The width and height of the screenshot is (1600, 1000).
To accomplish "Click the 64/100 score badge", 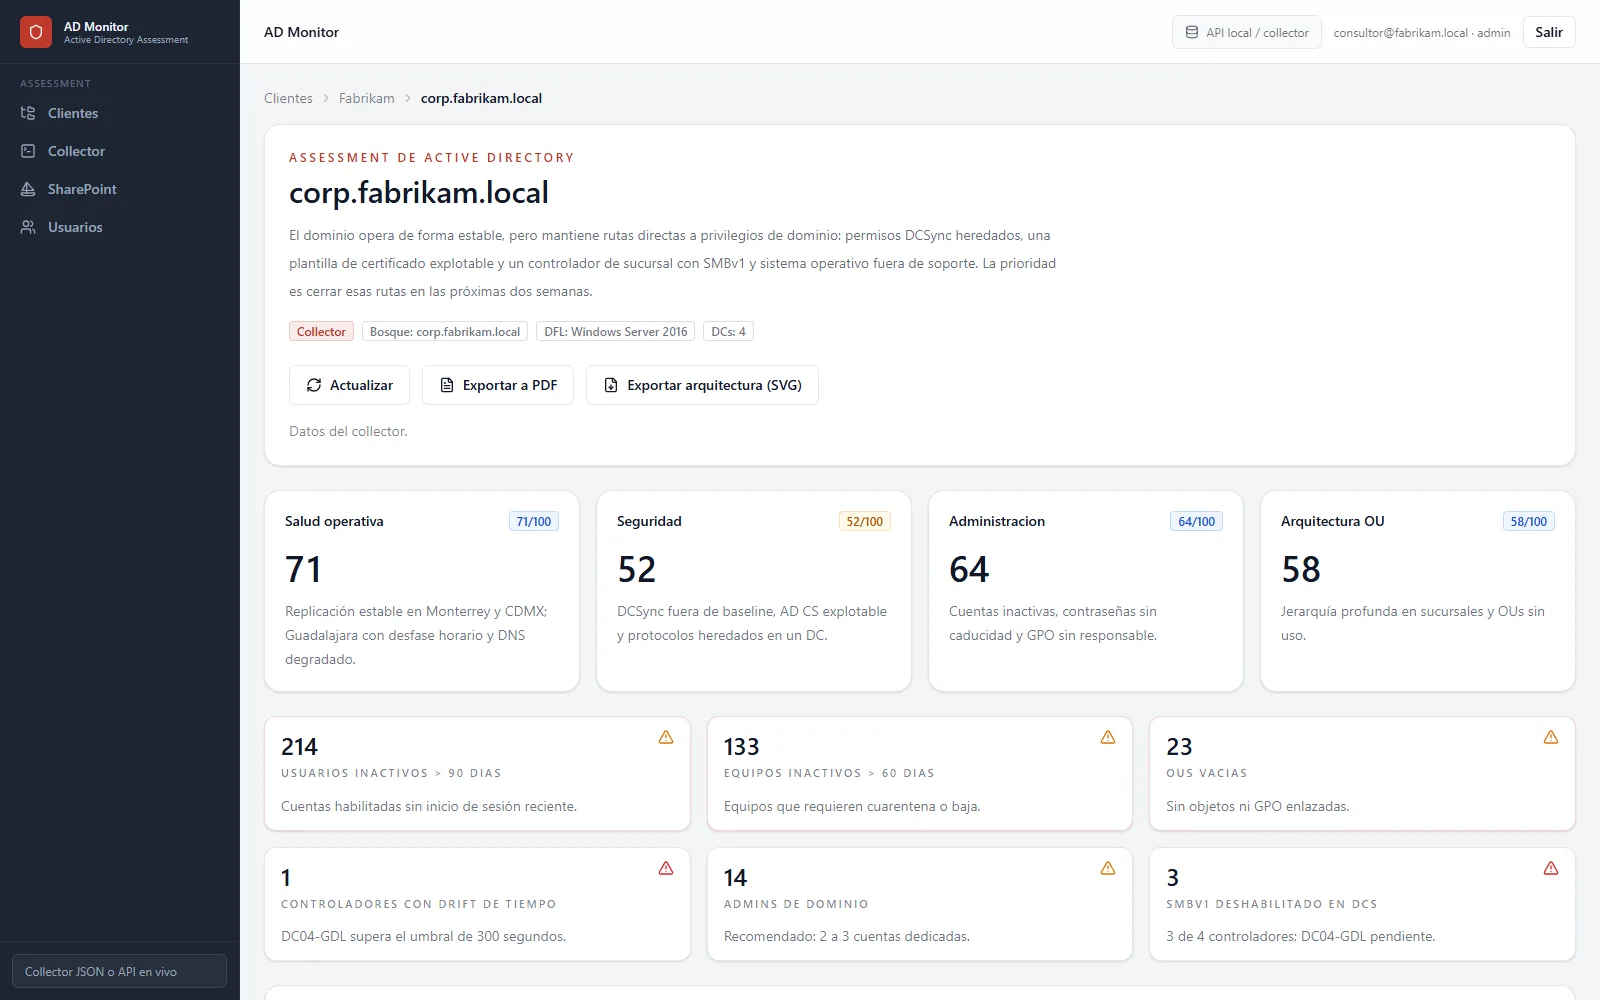I will [1196, 521].
